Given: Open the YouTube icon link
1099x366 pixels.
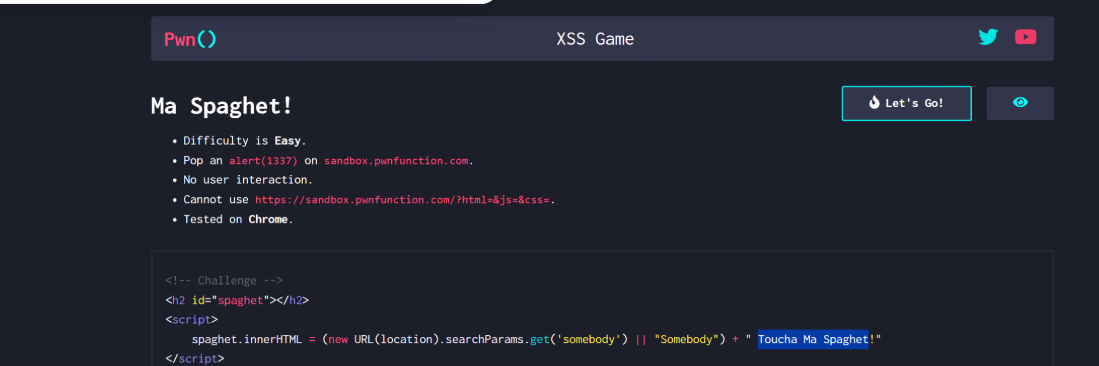Looking at the screenshot, I should click(x=1025, y=37).
